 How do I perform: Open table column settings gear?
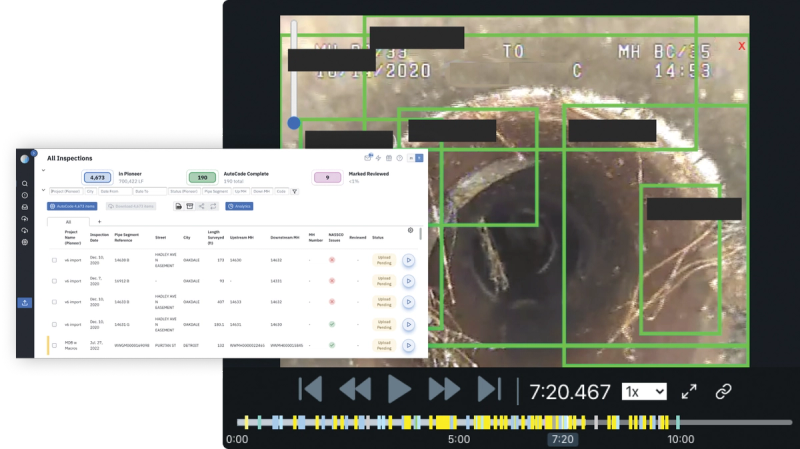pos(410,230)
